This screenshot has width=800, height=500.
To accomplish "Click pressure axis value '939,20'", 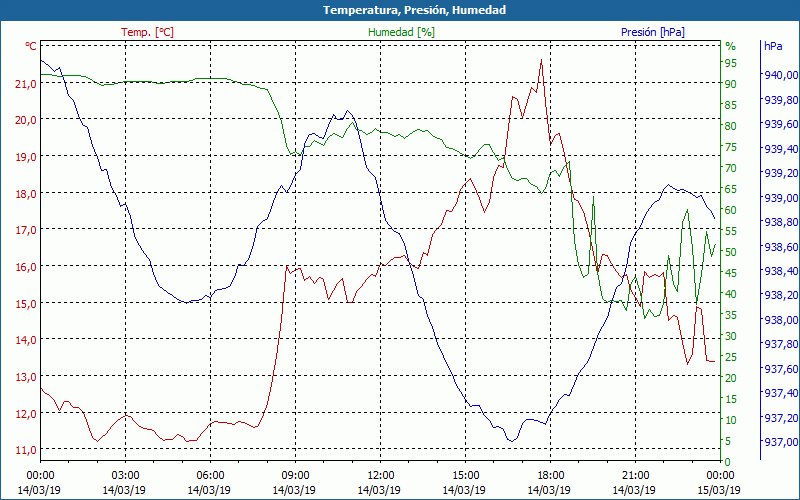I will click(780, 173).
